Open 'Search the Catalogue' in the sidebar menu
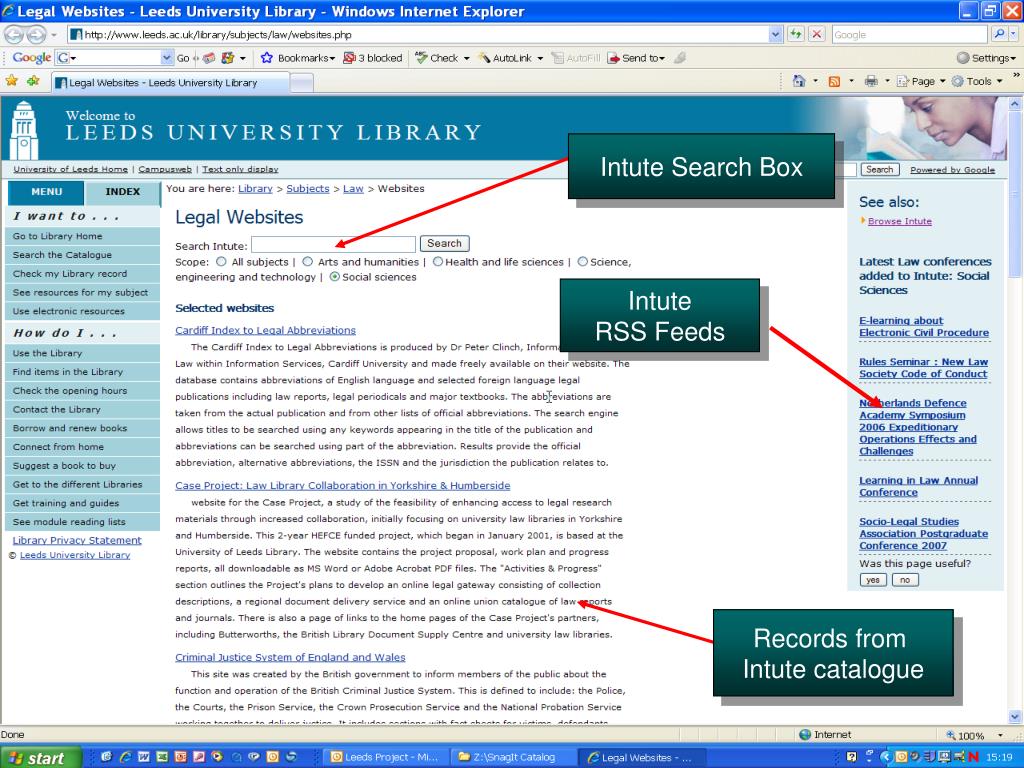Screen dimensions: 1024x768 [82, 255]
